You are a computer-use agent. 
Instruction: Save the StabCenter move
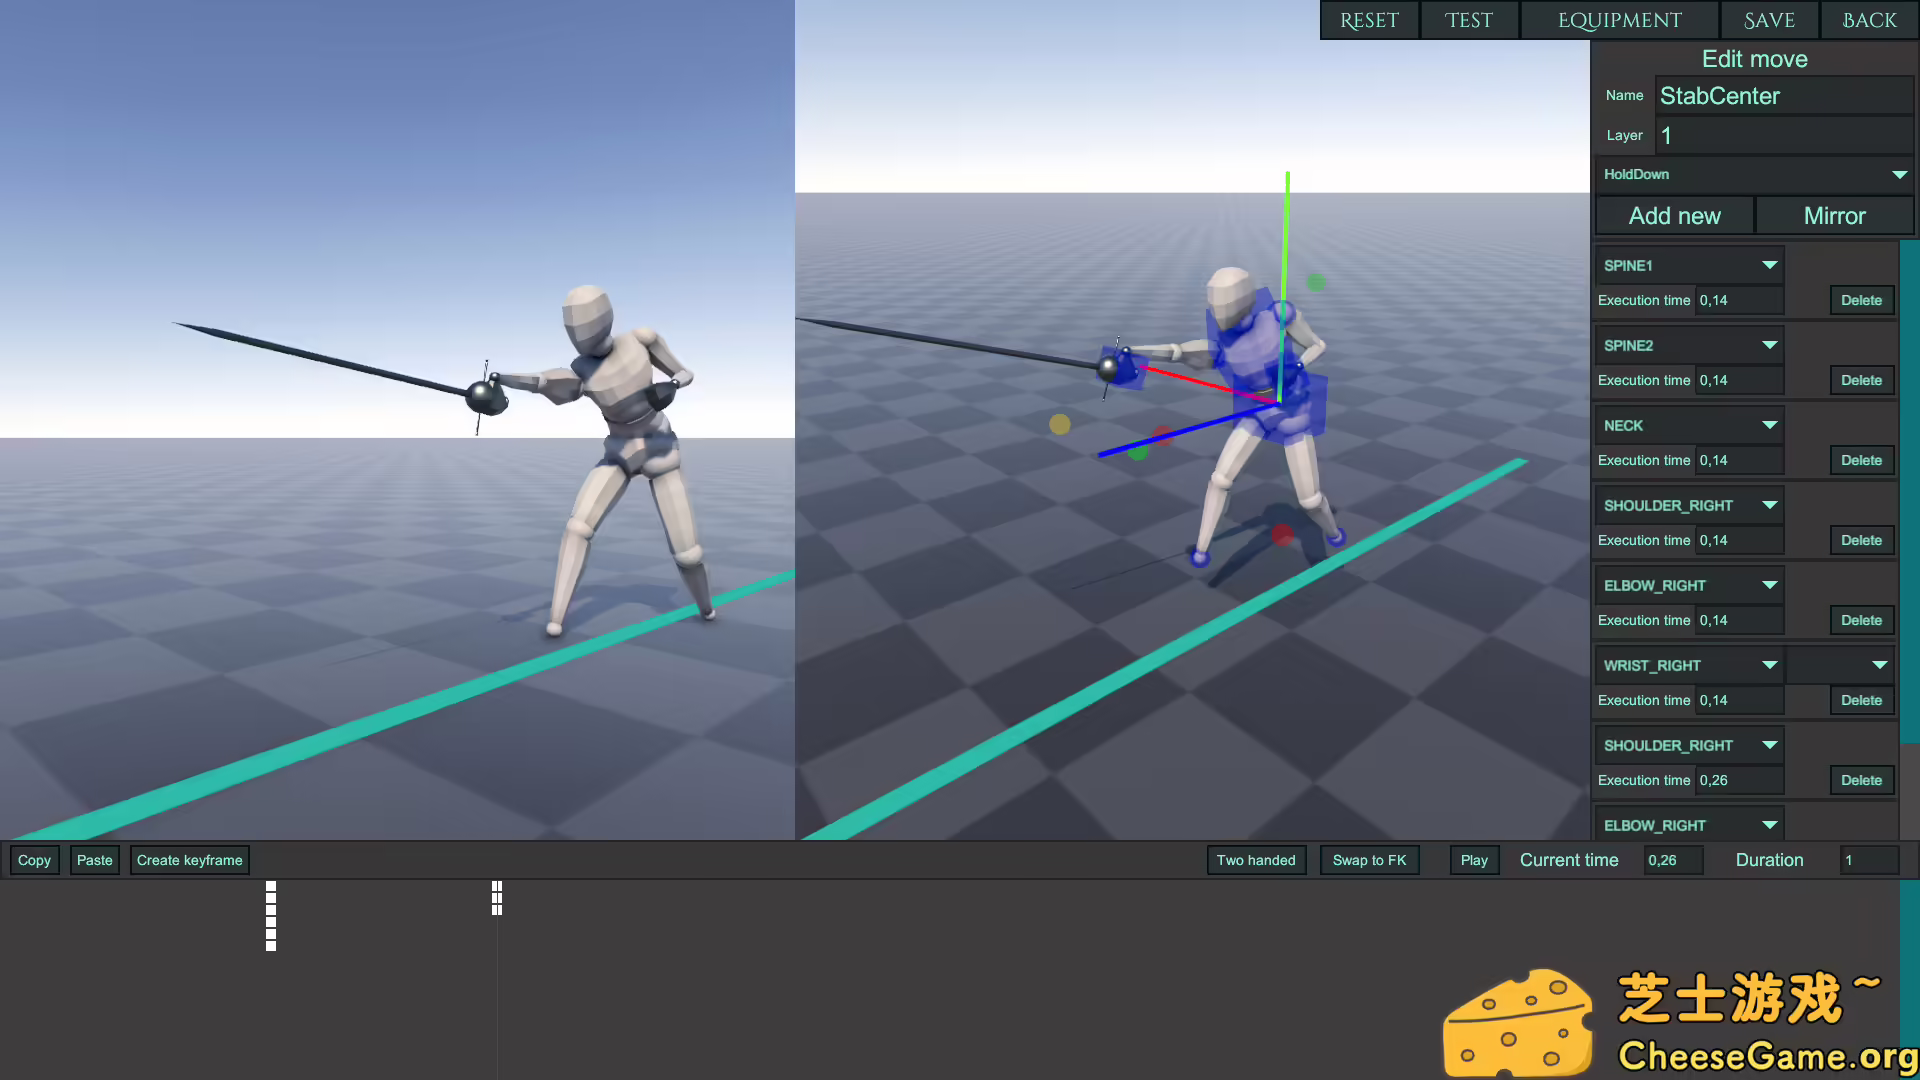pos(1768,20)
